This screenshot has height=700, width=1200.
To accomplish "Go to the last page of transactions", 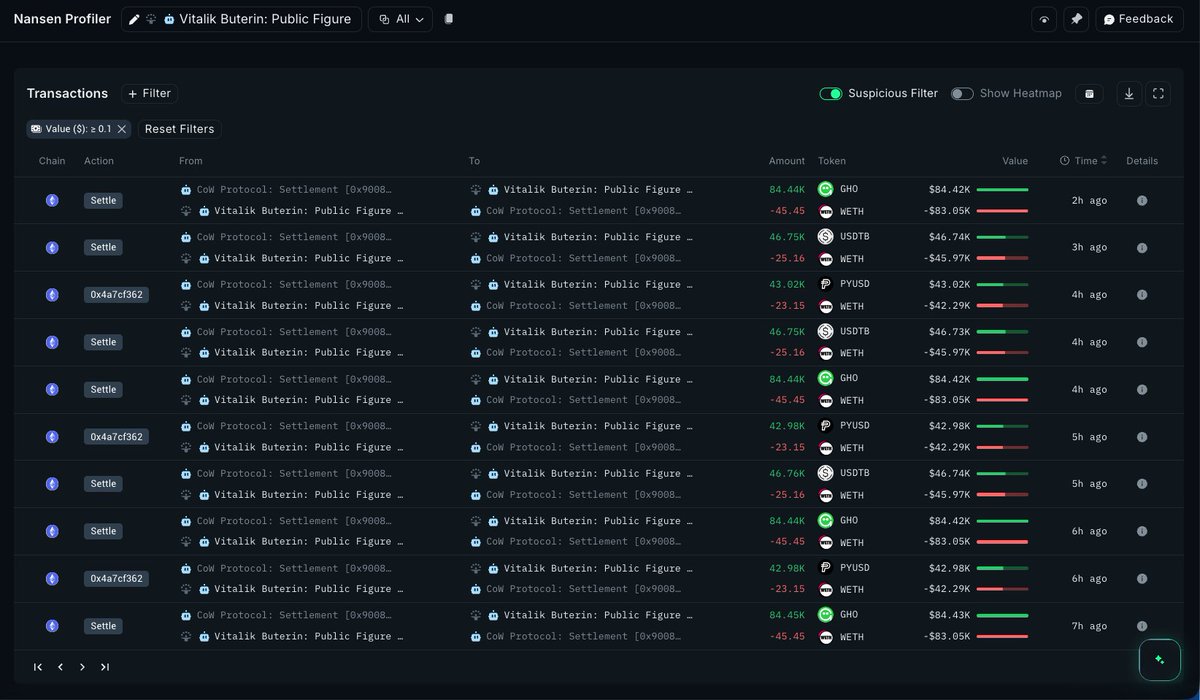I will (x=105, y=667).
